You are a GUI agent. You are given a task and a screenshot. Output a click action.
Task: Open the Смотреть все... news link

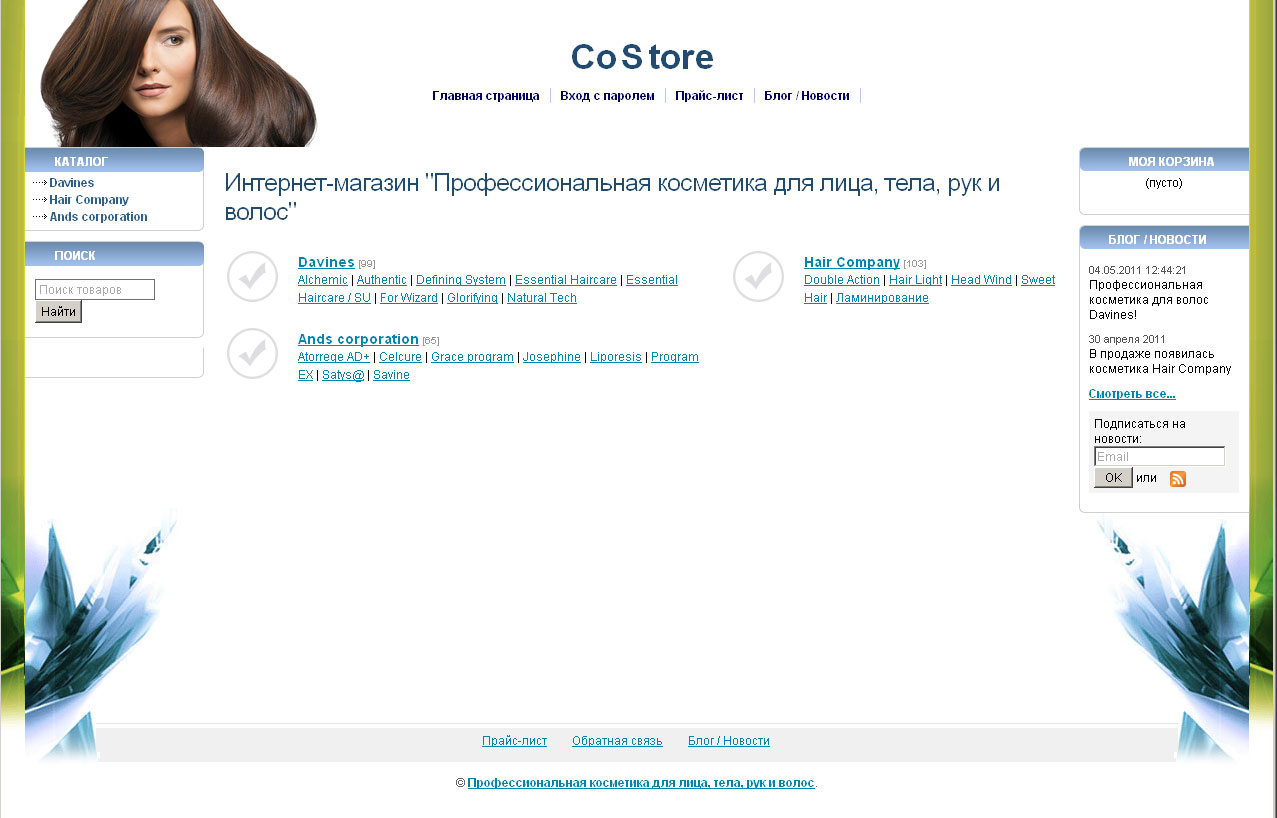tap(1131, 393)
